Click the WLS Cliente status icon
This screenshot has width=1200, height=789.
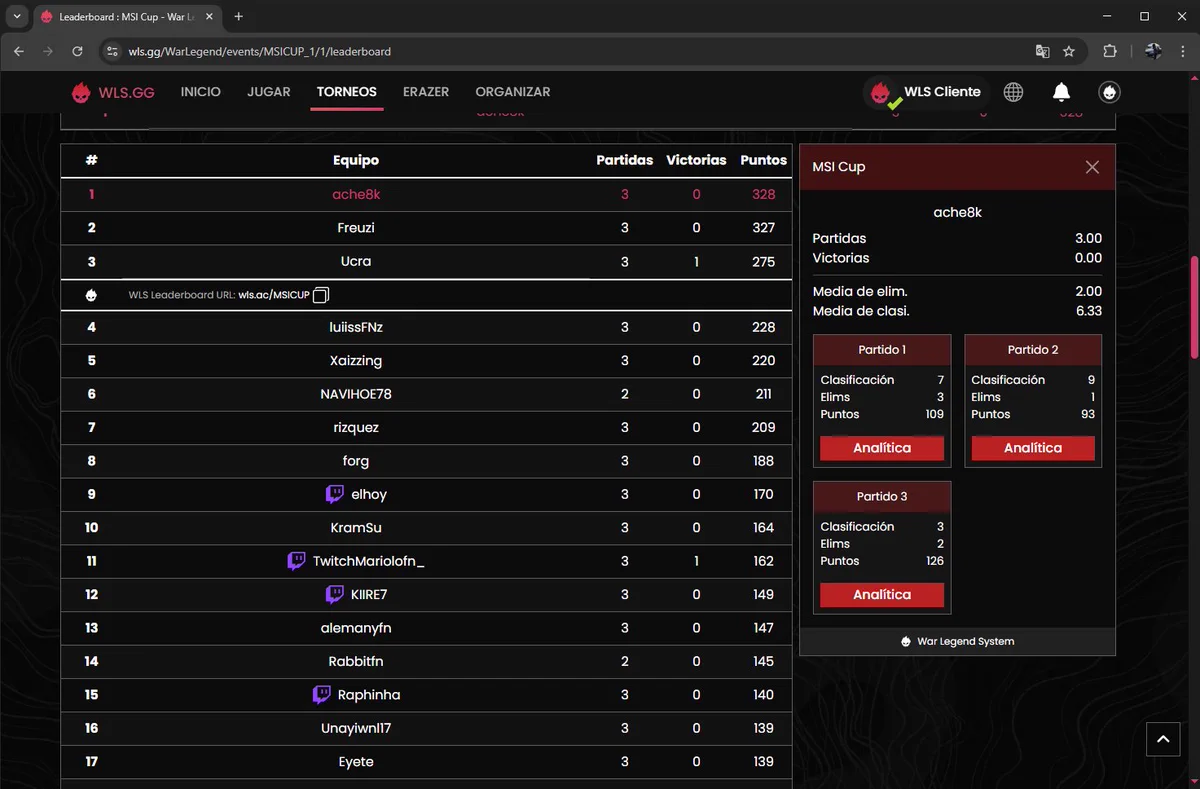(x=881, y=93)
